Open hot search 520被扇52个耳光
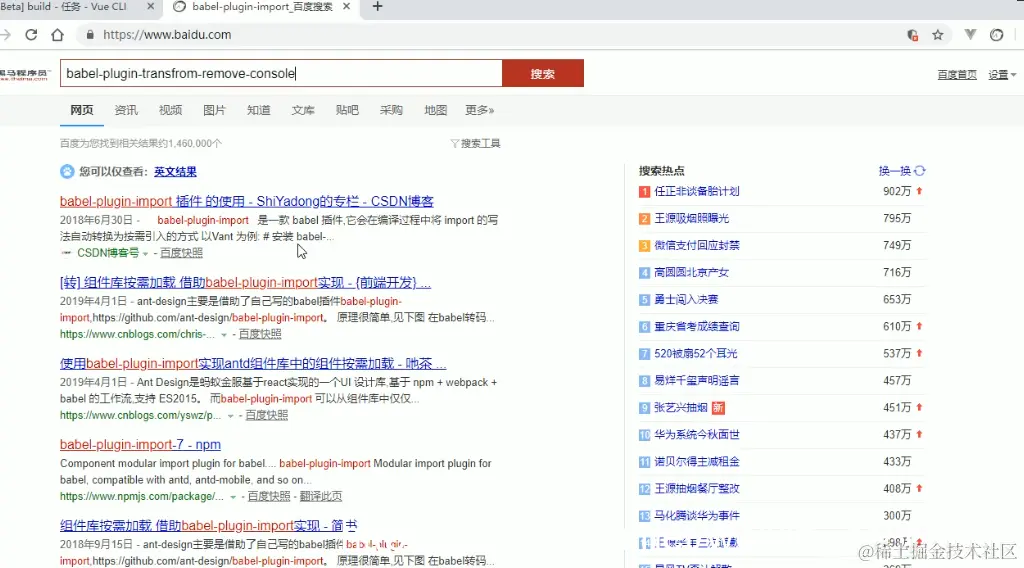1024x568 pixels. tap(696, 353)
